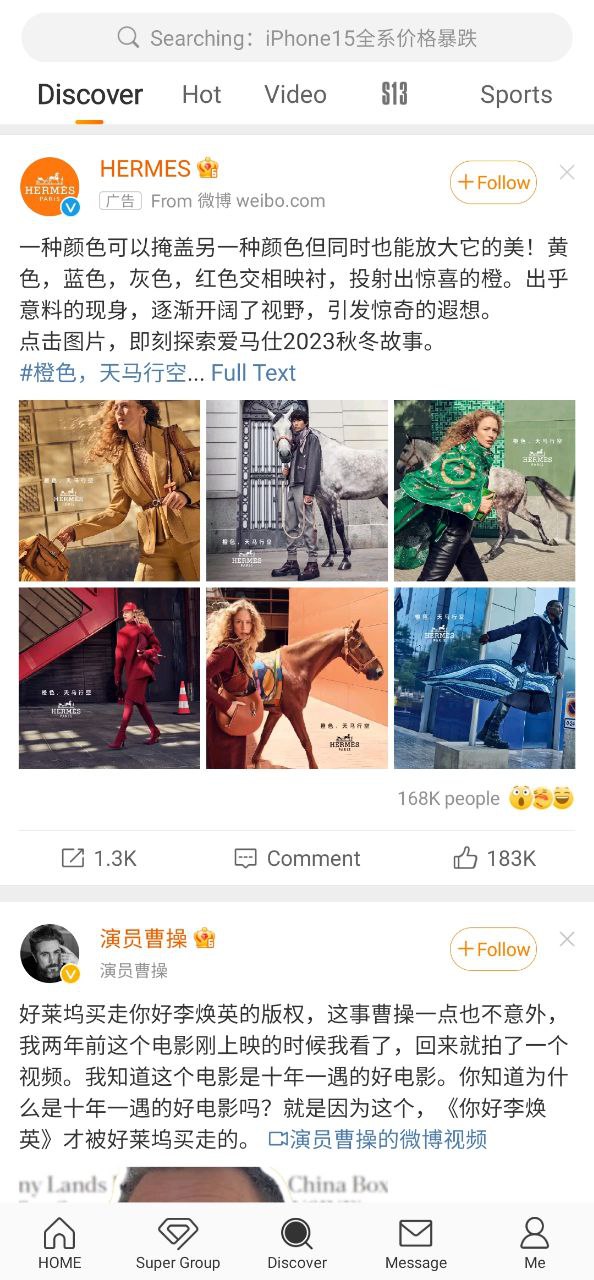Open the Super Group diamond icon
Image resolution: width=594 pixels, height=1280 pixels.
[178, 1233]
